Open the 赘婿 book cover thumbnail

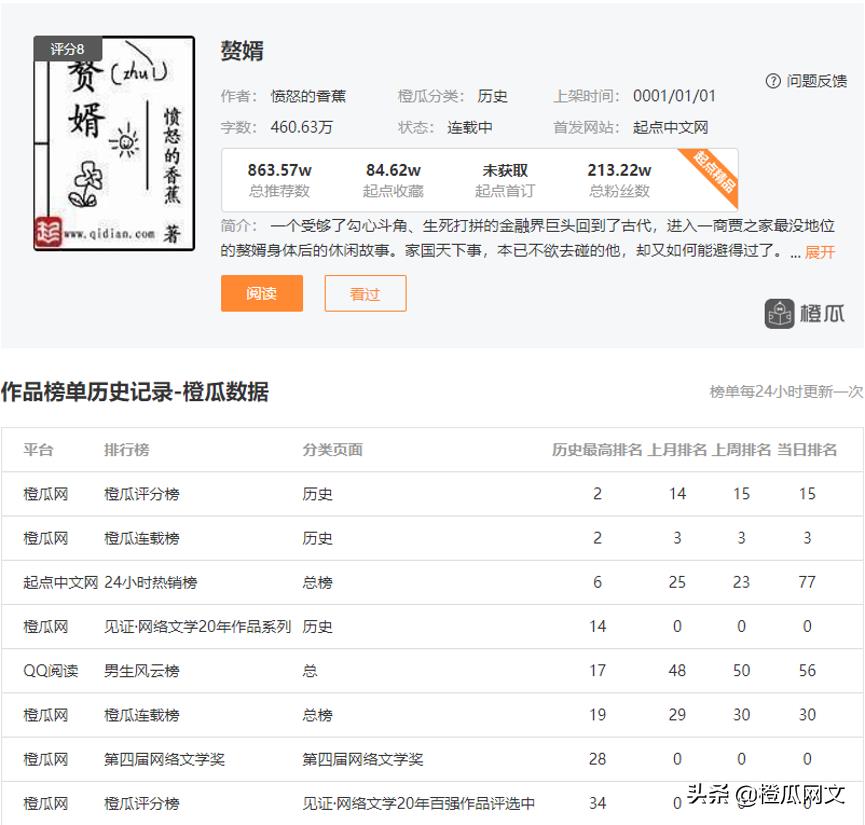click(113, 145)
